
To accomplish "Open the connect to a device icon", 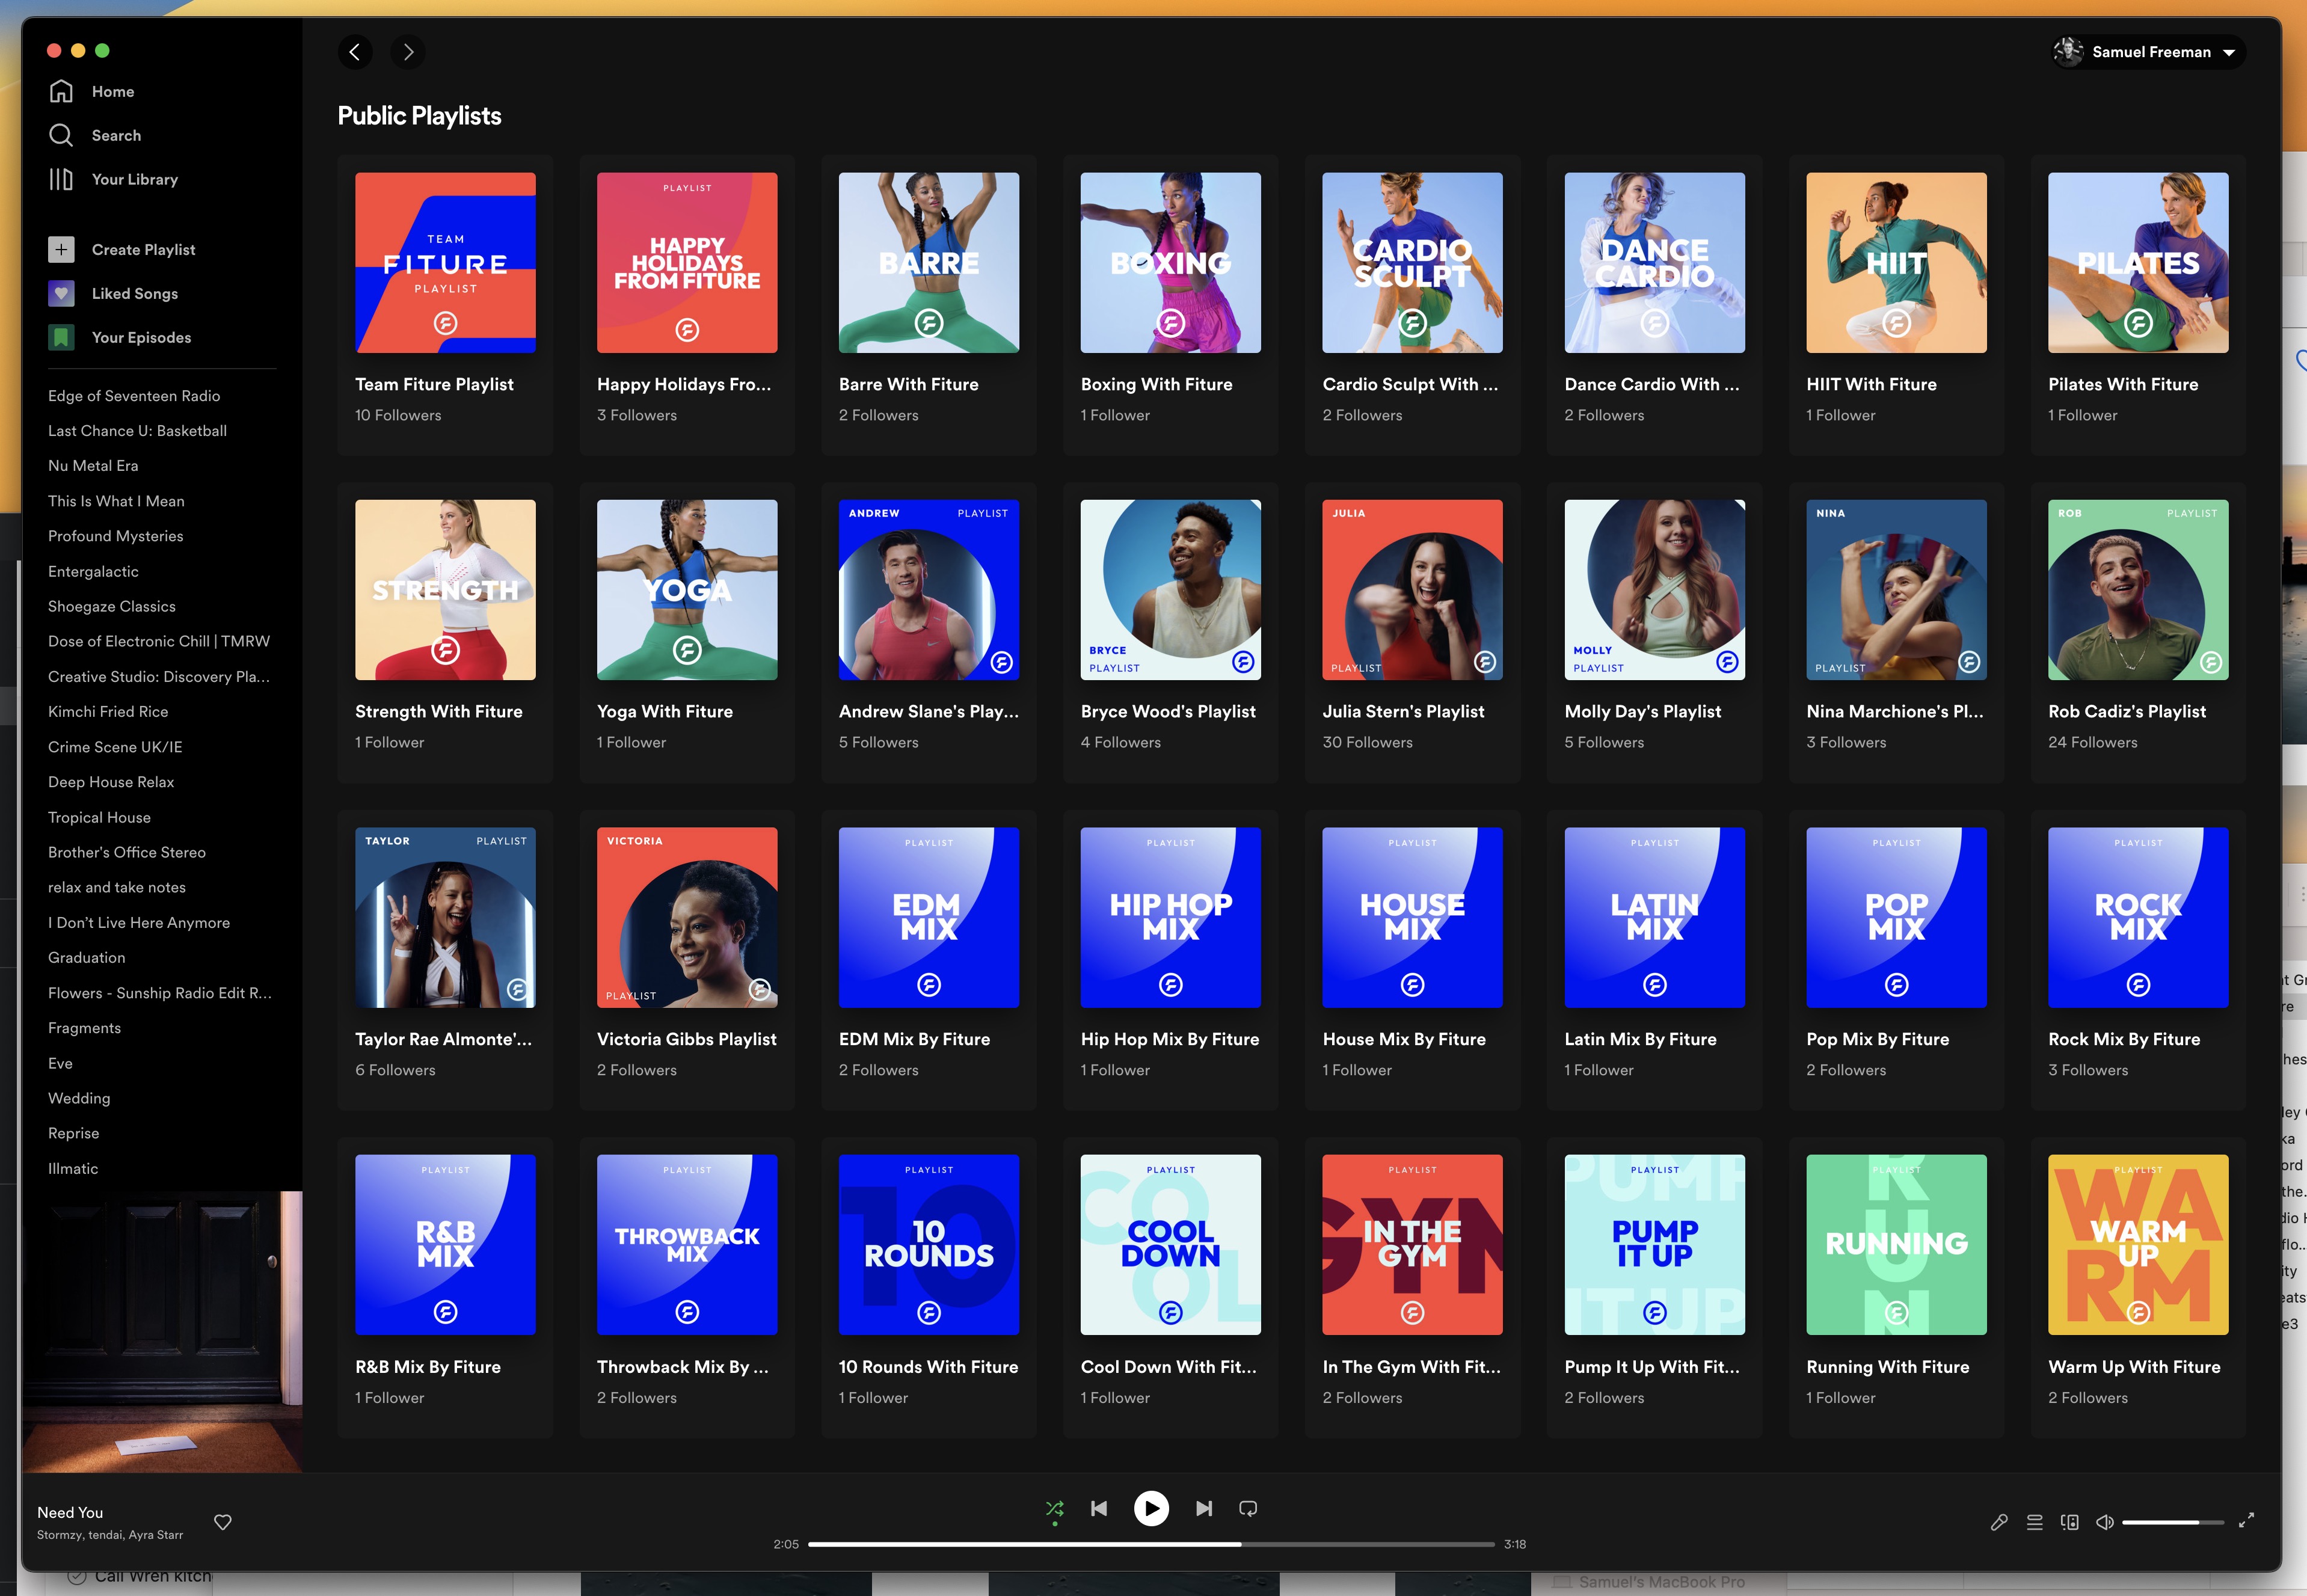I will coord(2069,1522).
